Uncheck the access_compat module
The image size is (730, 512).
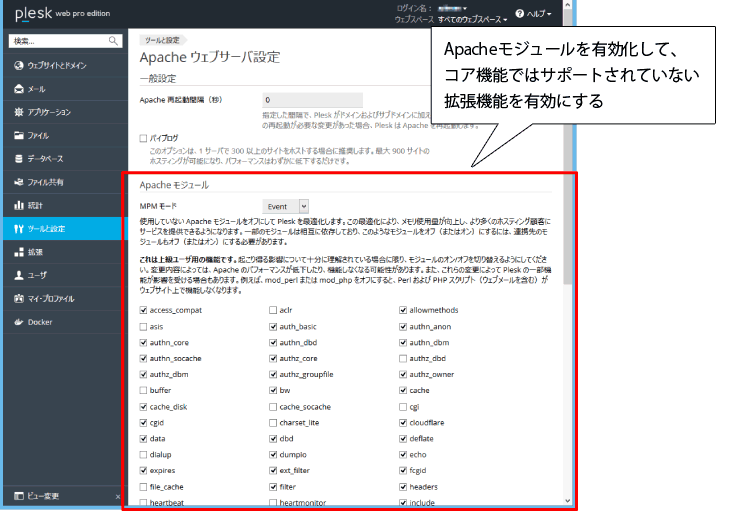point(143,310)
